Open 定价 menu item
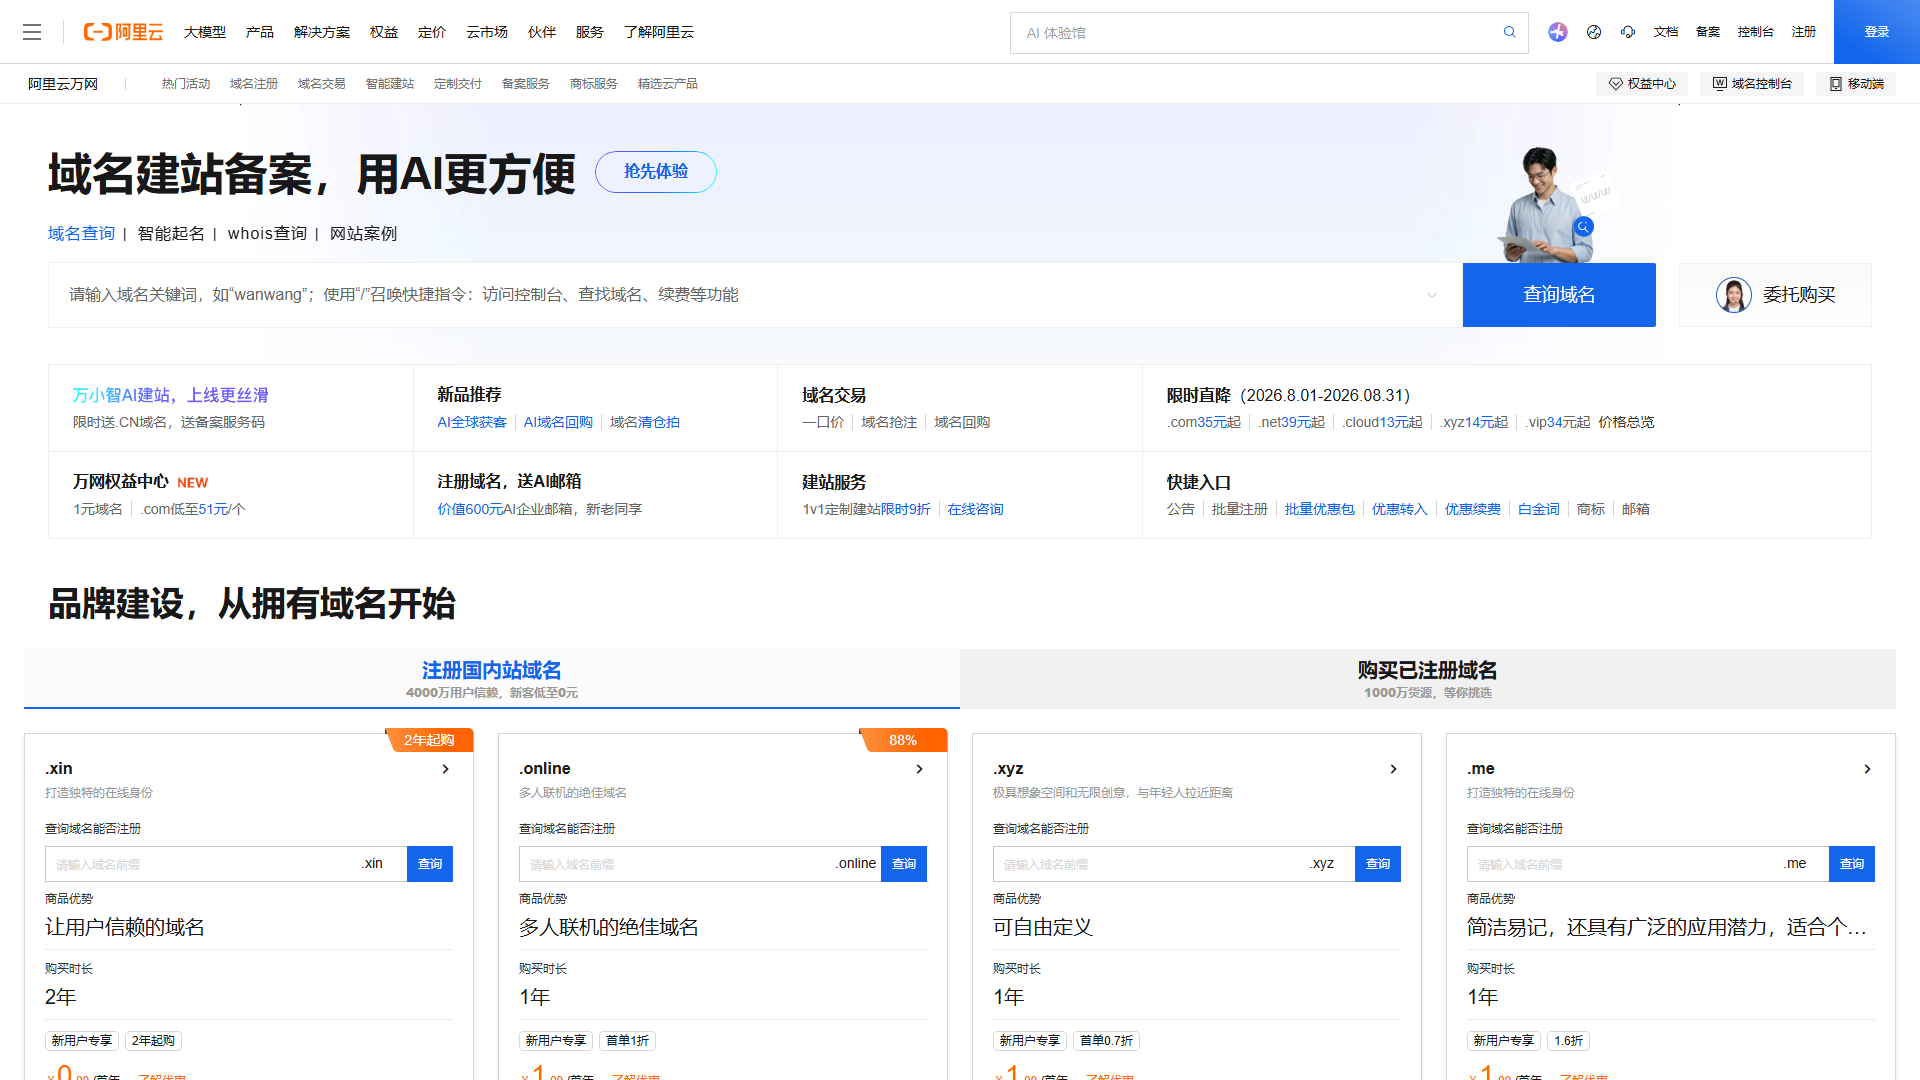The width and height of the screenshot is (1920, 1080). pyautogui.click(x=432, y=32)
